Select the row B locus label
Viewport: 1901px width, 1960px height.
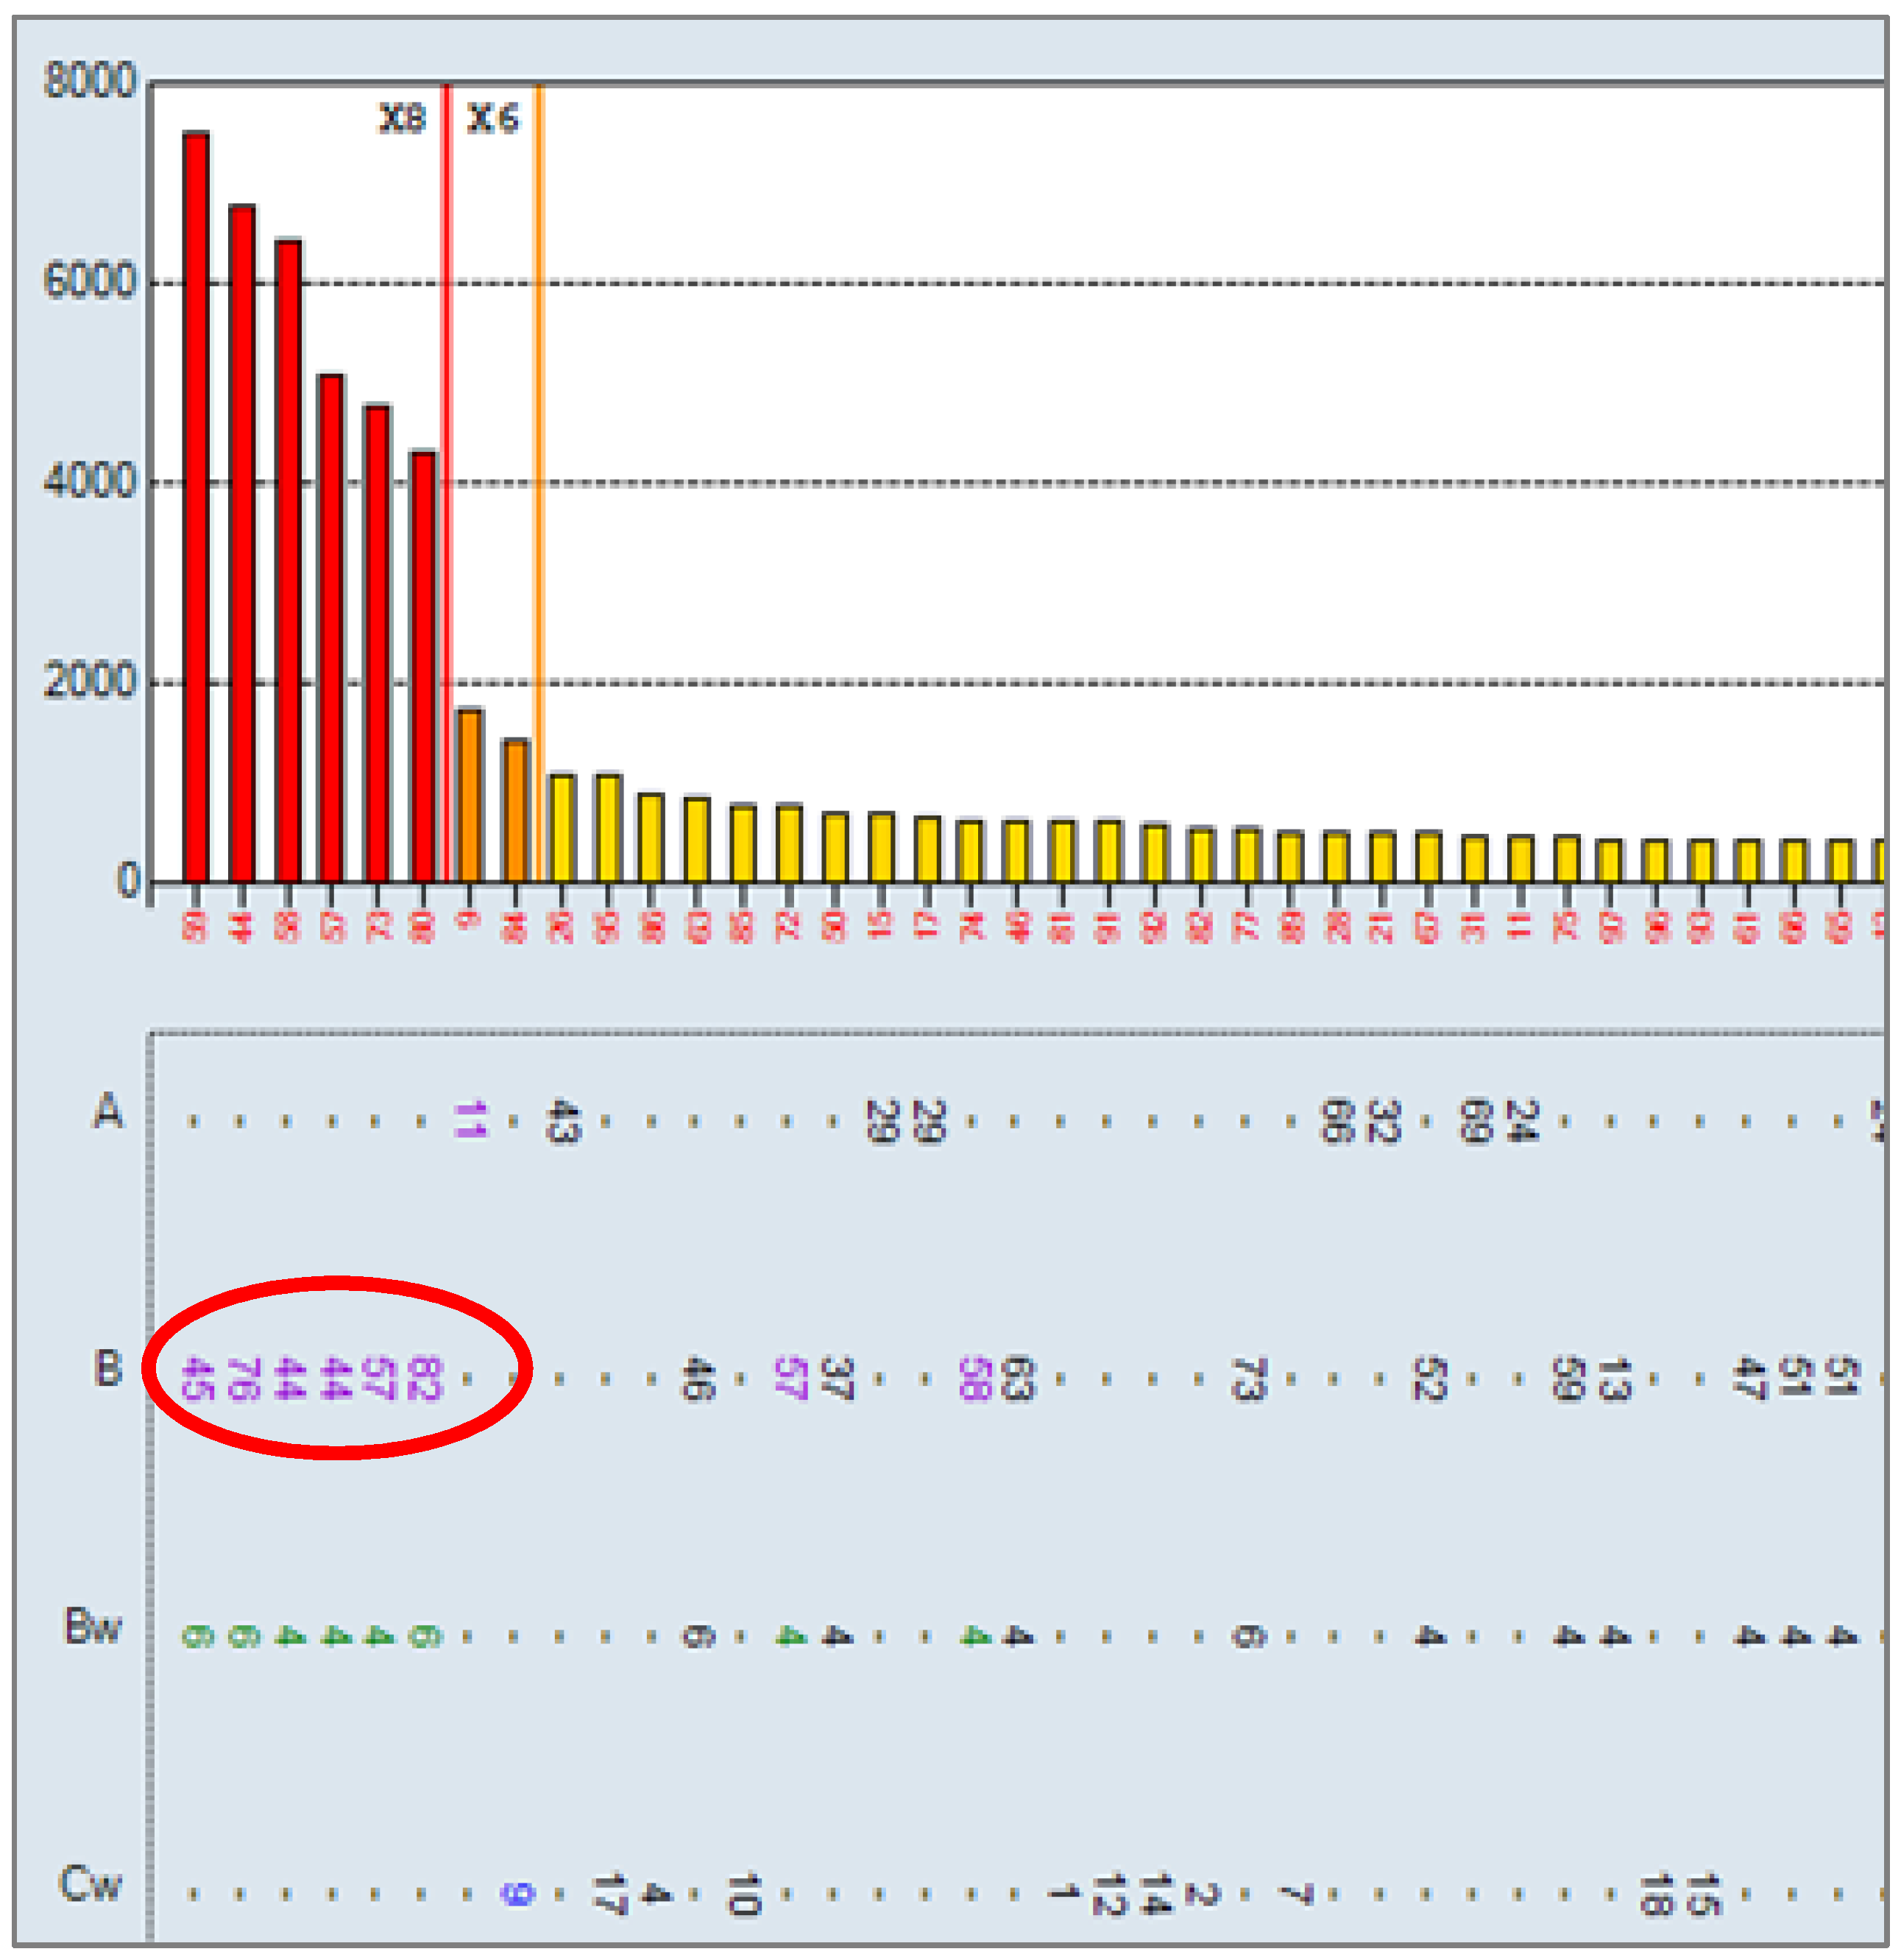108,1369
